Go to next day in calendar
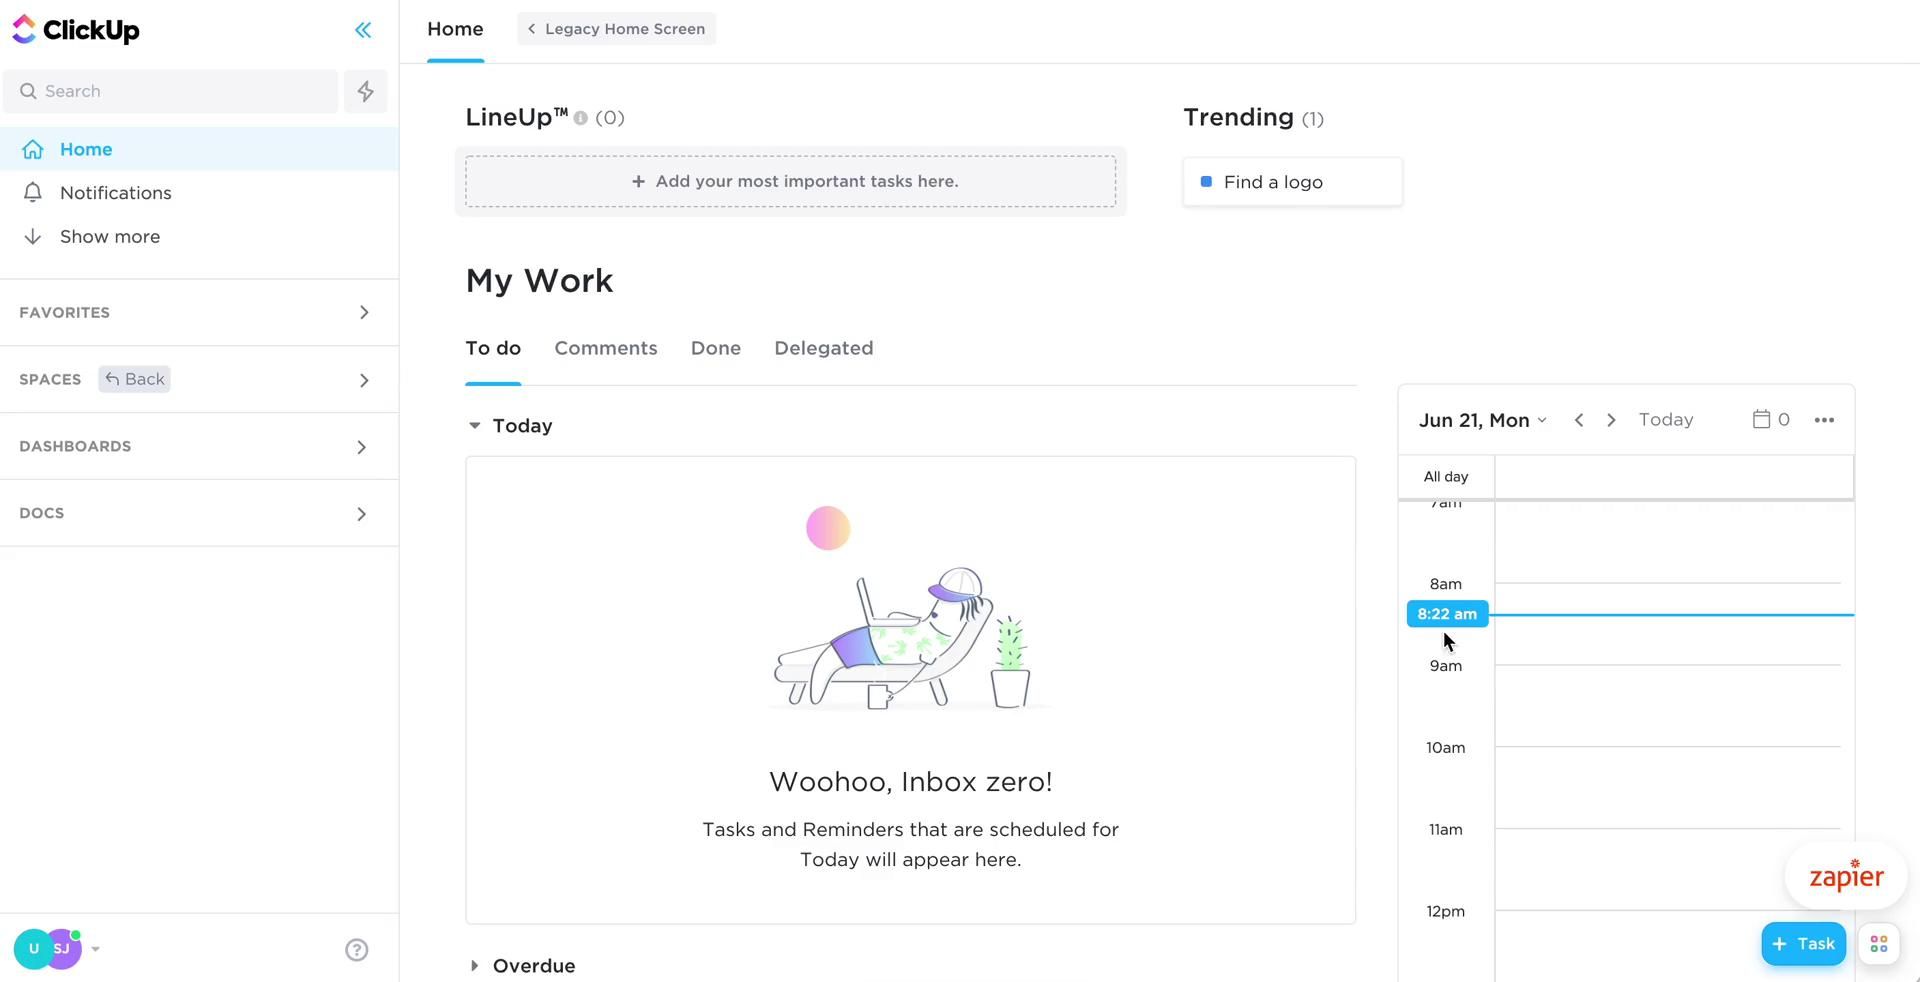 (x=1611, y=420)
